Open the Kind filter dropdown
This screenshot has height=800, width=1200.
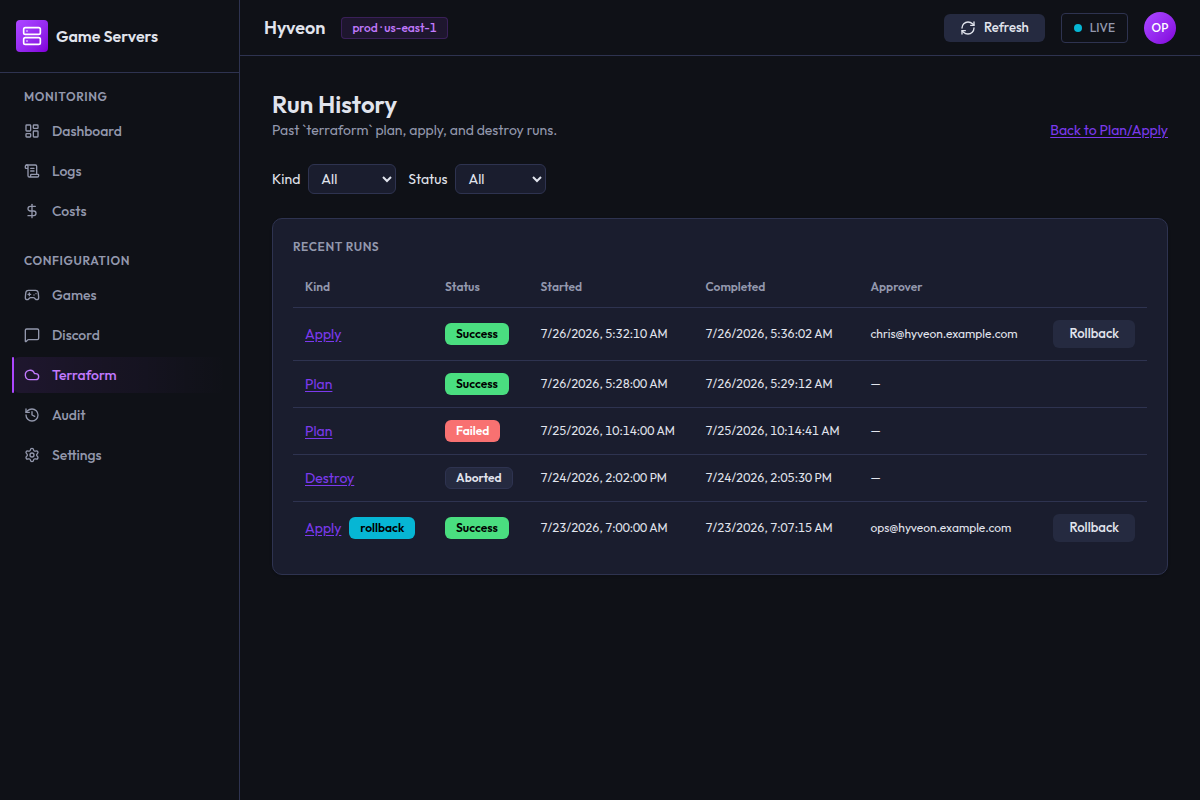(352, 179)
